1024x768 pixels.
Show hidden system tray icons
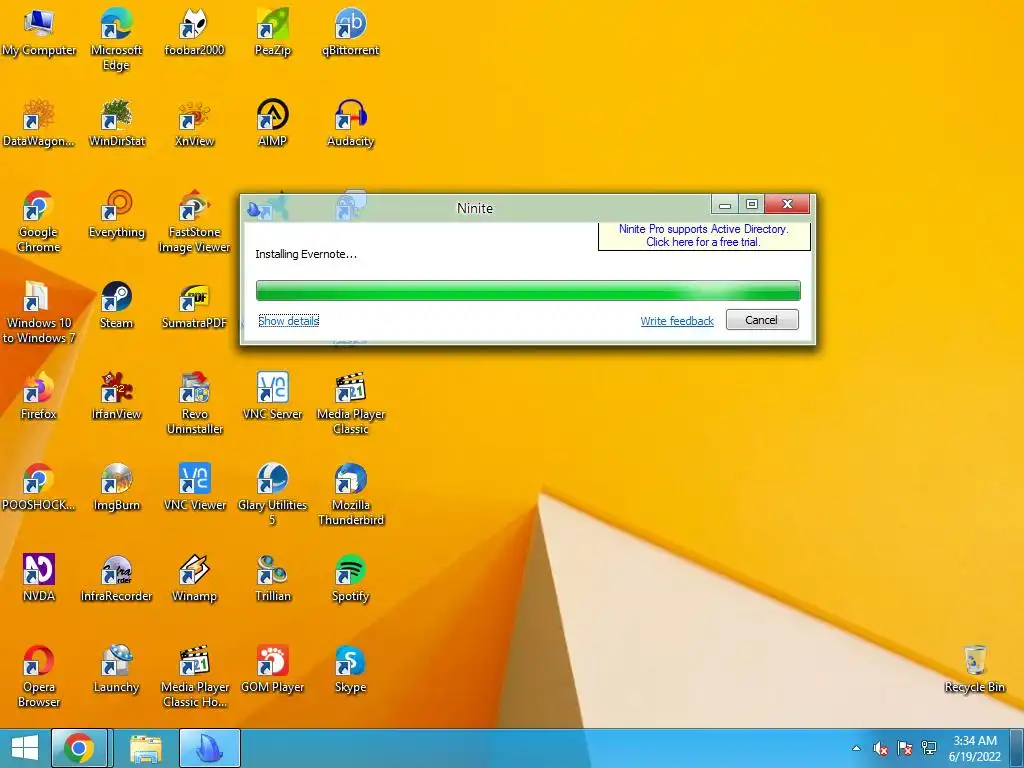point(856,748)
